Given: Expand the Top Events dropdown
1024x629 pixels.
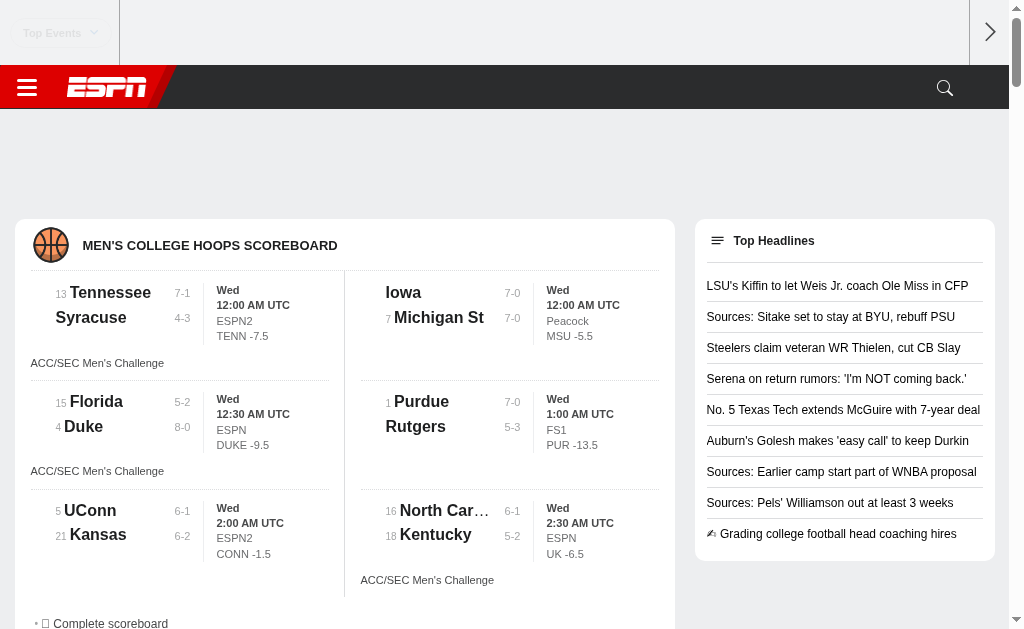Looking at the screenshot, I should click(60, 33).
